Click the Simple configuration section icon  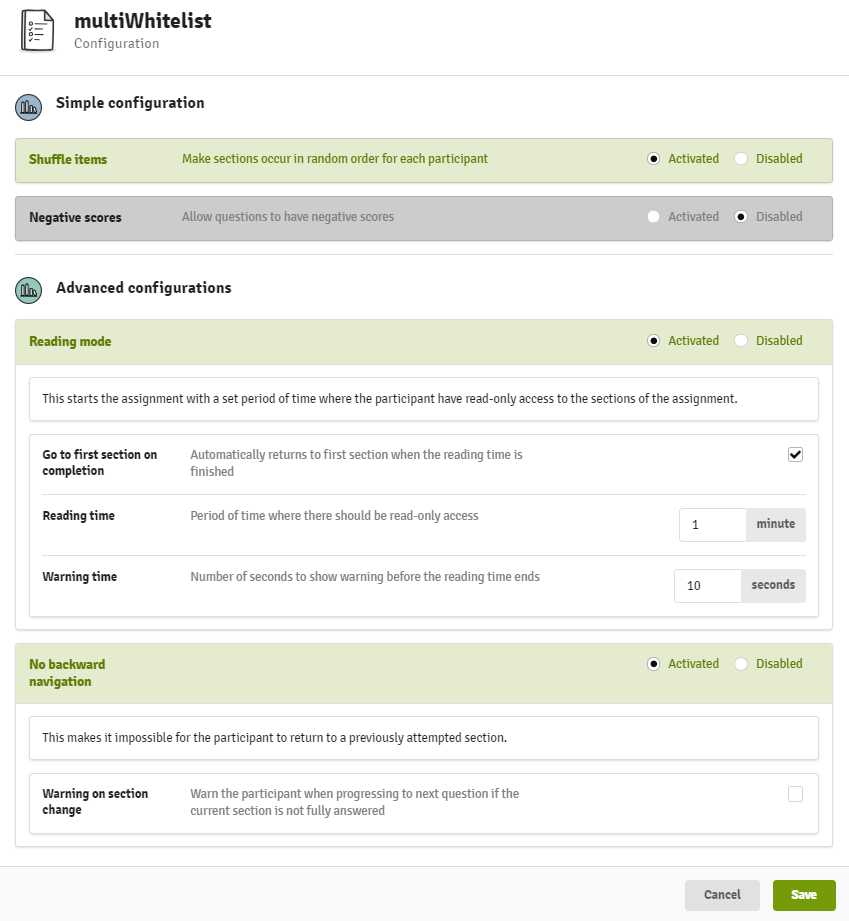(28, 107)
